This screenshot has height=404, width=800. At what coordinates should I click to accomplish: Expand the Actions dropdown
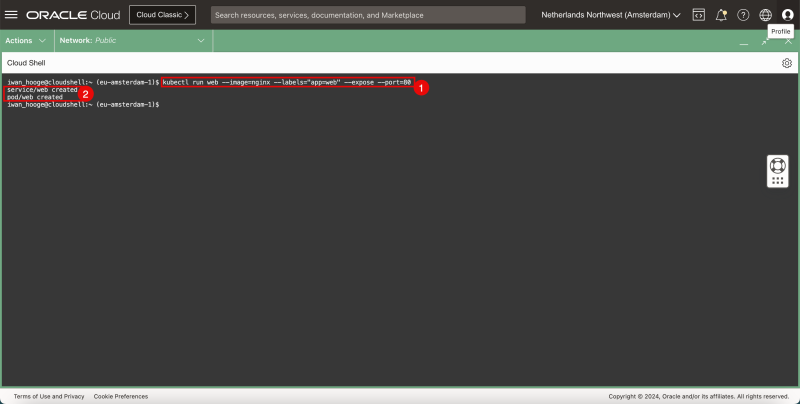point(26,41)
